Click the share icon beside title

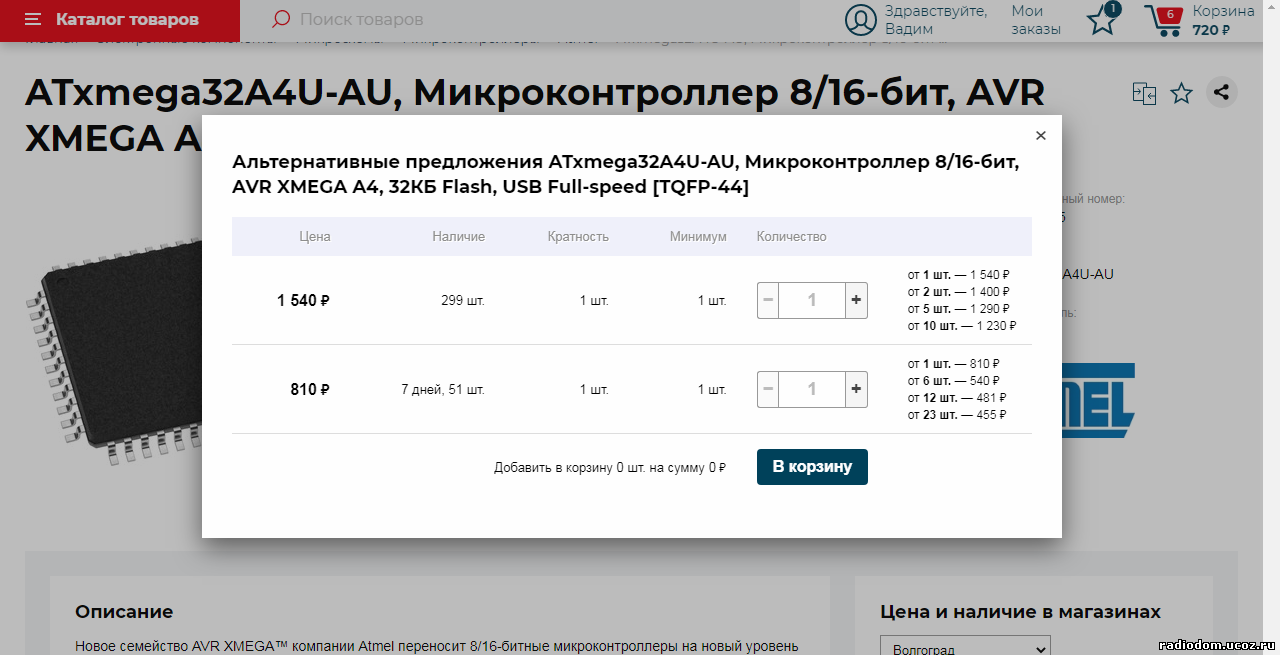tap(1221, 93)
